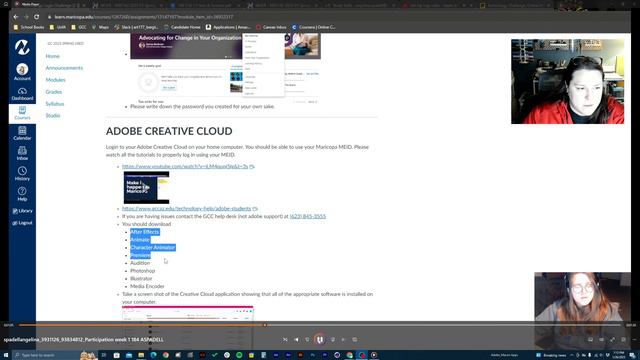The width and height of the screenshot is (640, 360).
Task: Click the highlighted 'Character Animator' list item
Action: point(153,247)
